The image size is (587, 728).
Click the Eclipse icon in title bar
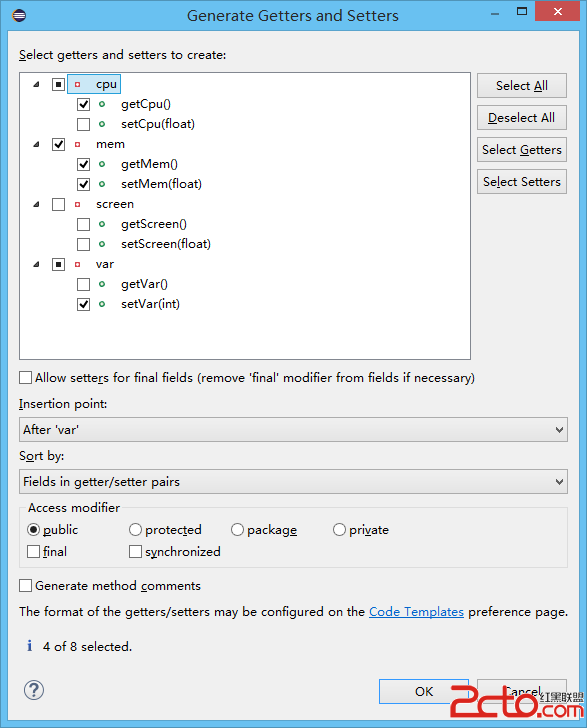[x=19, y=15]
